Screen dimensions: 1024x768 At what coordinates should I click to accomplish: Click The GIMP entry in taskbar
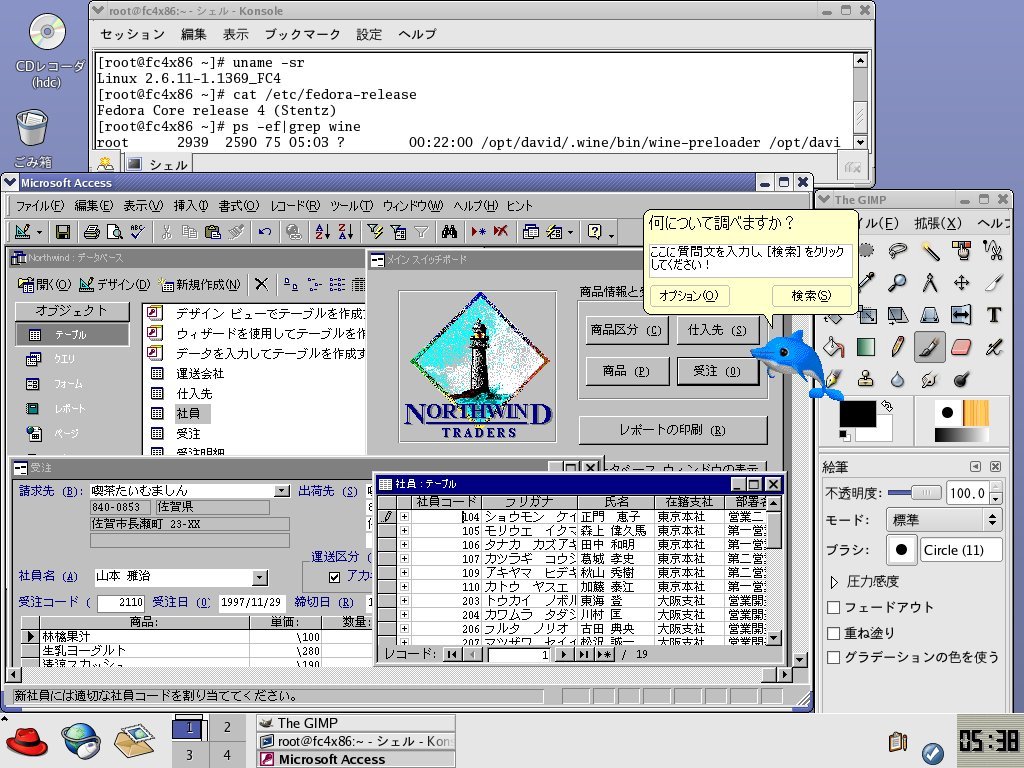[355, 723]
